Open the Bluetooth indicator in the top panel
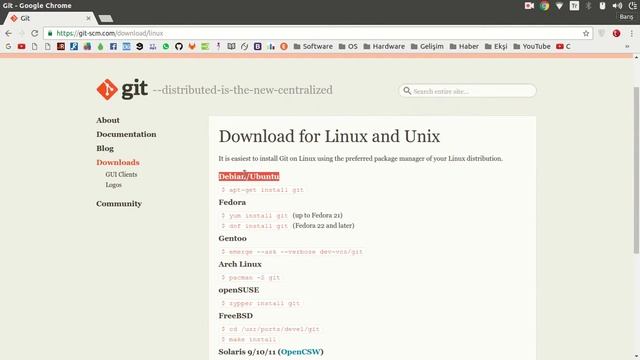Image resolution: width=640 pixels, height=360 pixels. 588,6
